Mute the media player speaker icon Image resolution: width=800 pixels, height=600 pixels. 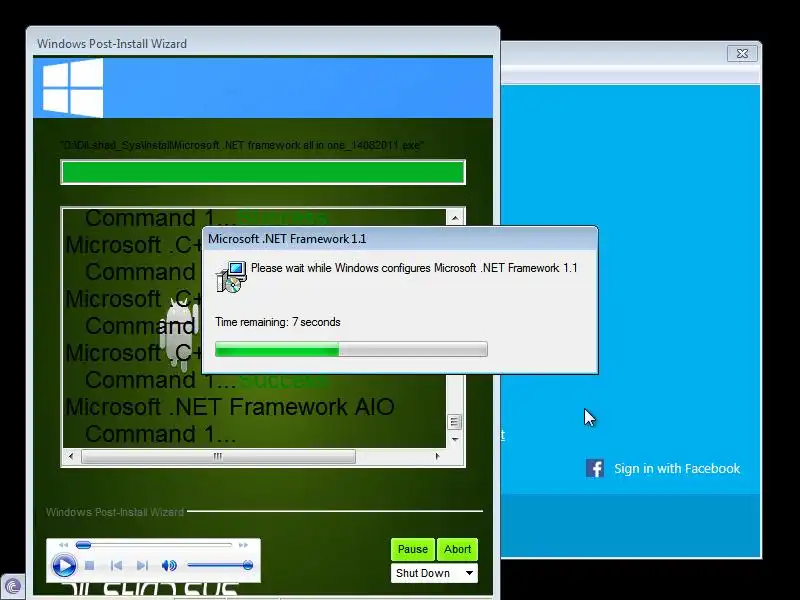point(169,565)
